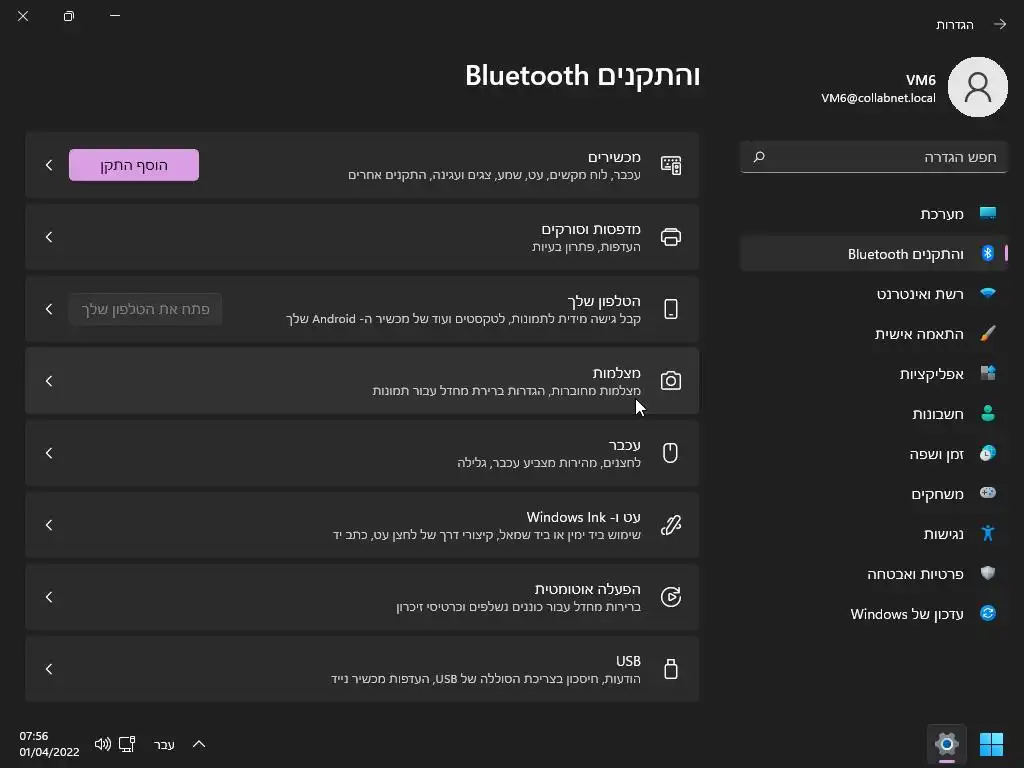Click the מכשירים title text
This screenshot has height=768, width=1024.
[614, 157]
